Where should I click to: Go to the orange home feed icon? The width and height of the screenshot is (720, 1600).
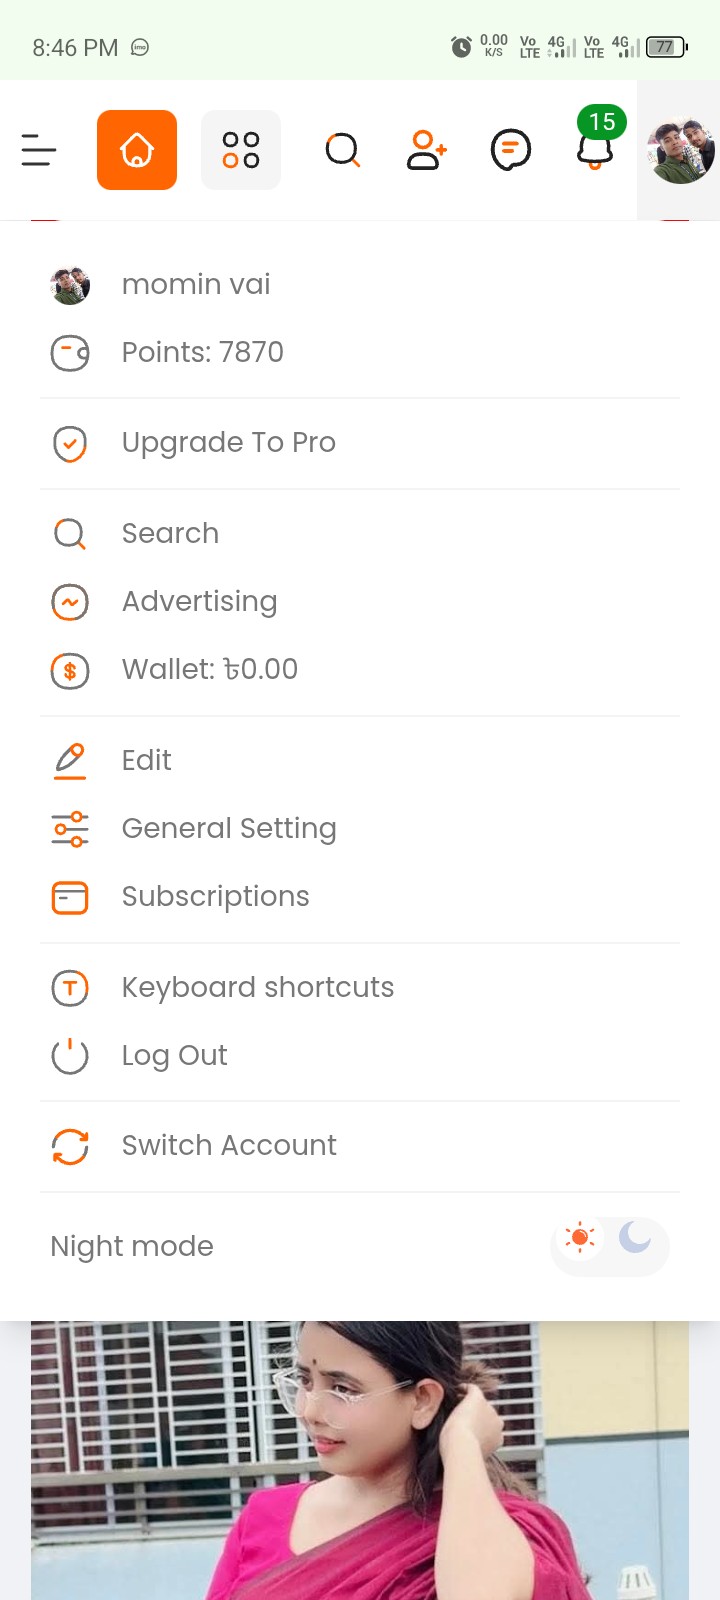pyautogui.click(x=137, y=150)
